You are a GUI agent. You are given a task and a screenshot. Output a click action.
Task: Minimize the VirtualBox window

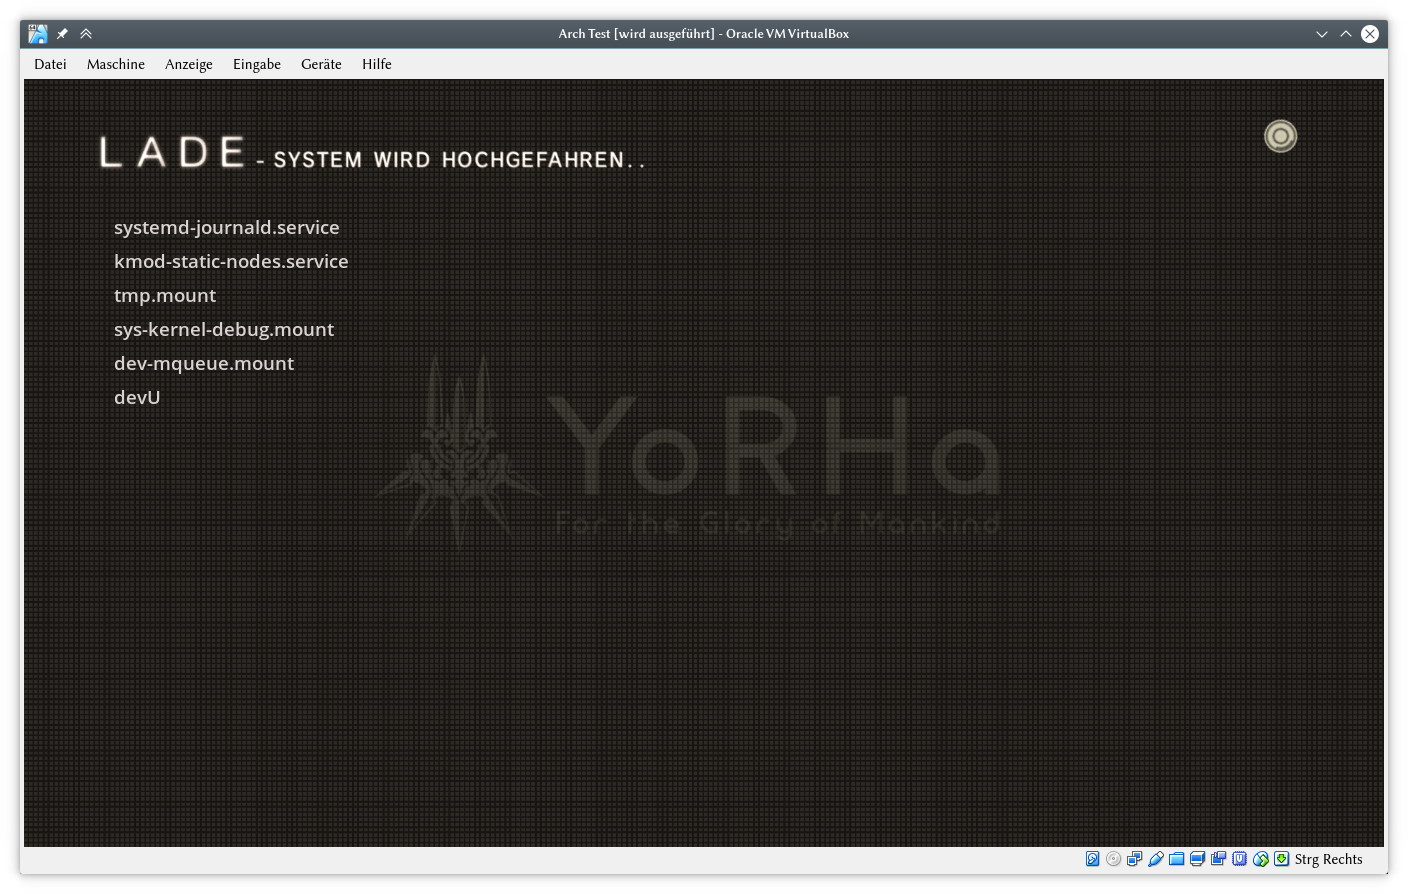coord(1322,34)
